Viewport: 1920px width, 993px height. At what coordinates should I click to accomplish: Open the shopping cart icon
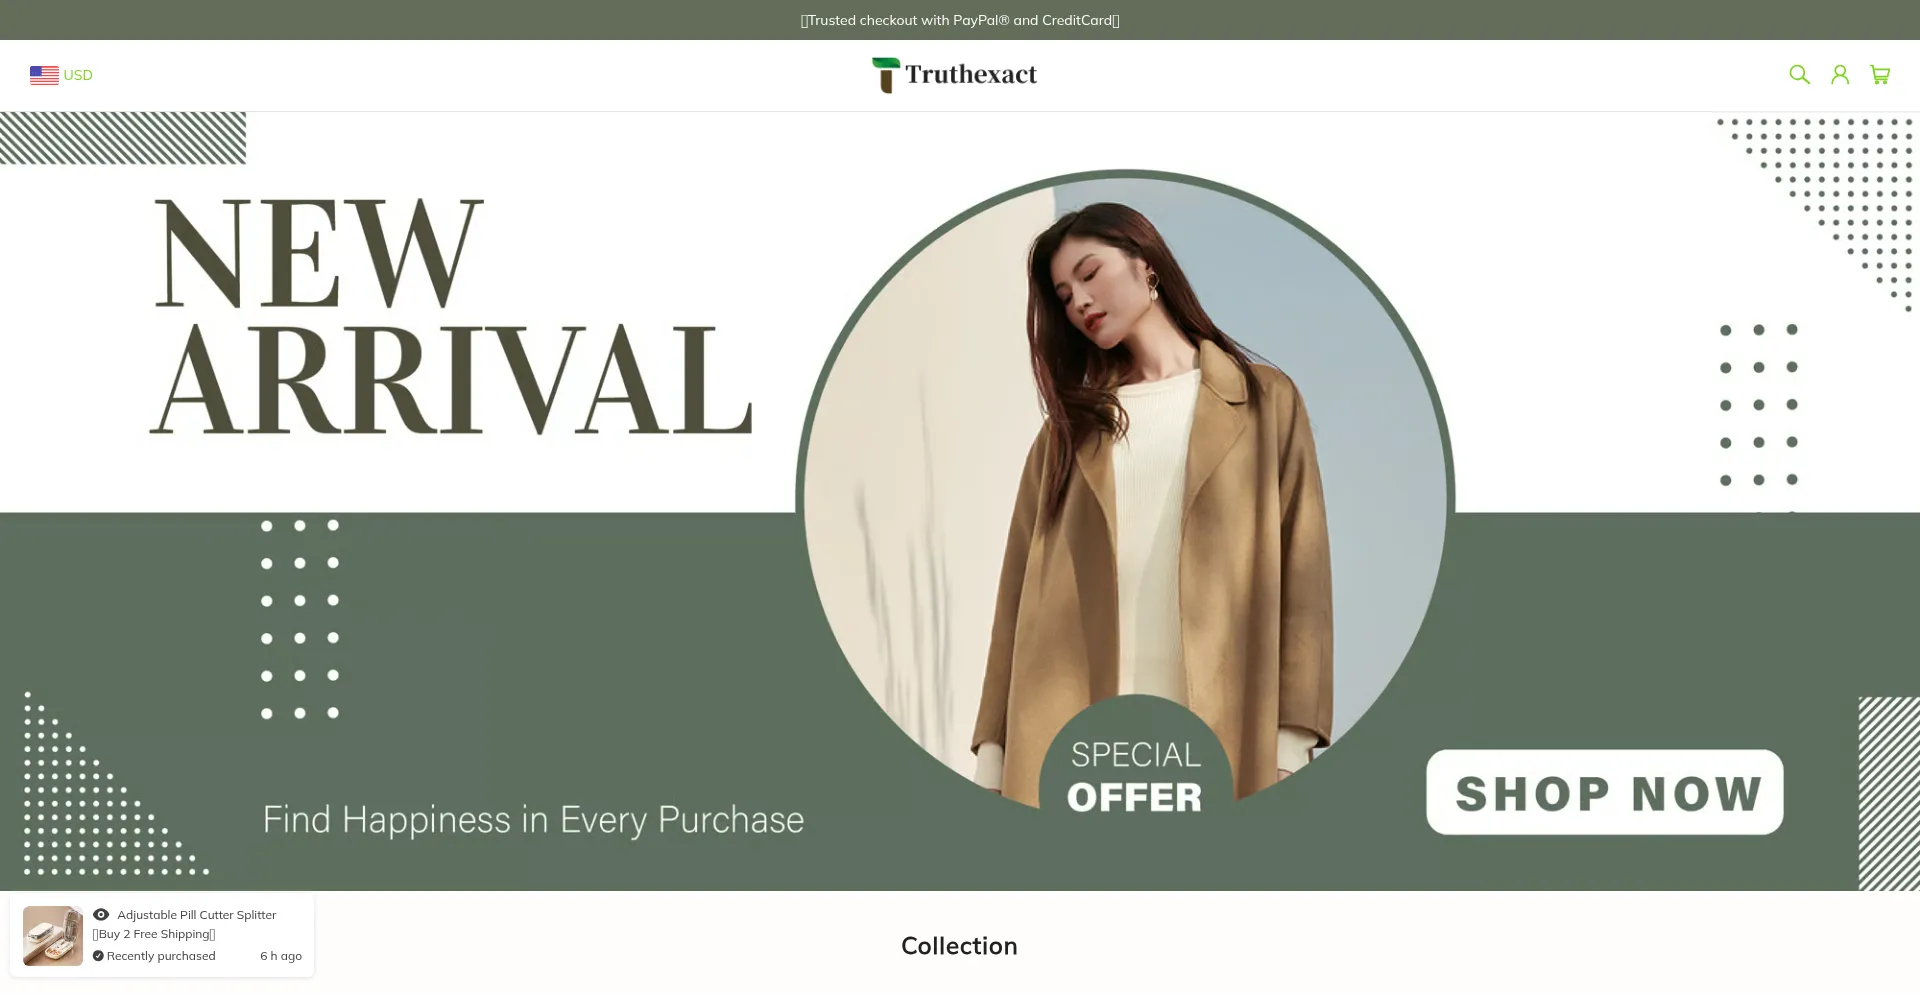click(x=1880, y=74)
